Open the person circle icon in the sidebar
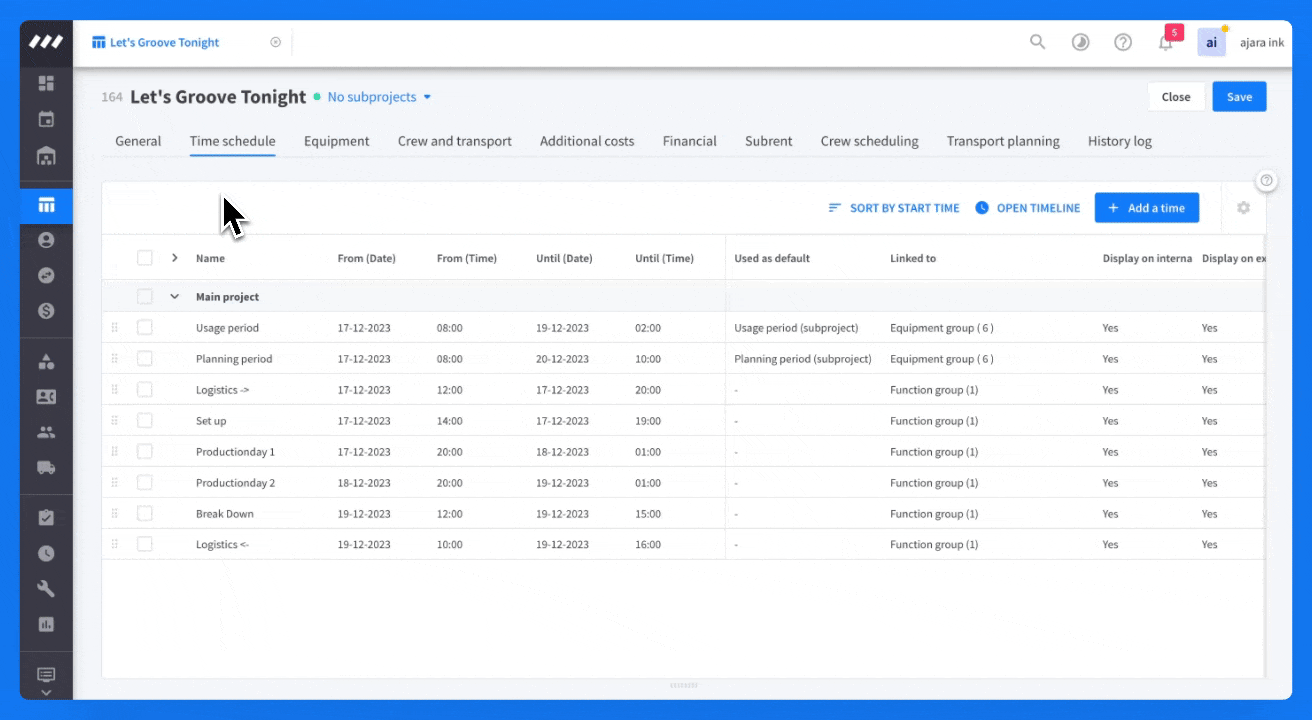1312x720 pixels. click(46, 240)
